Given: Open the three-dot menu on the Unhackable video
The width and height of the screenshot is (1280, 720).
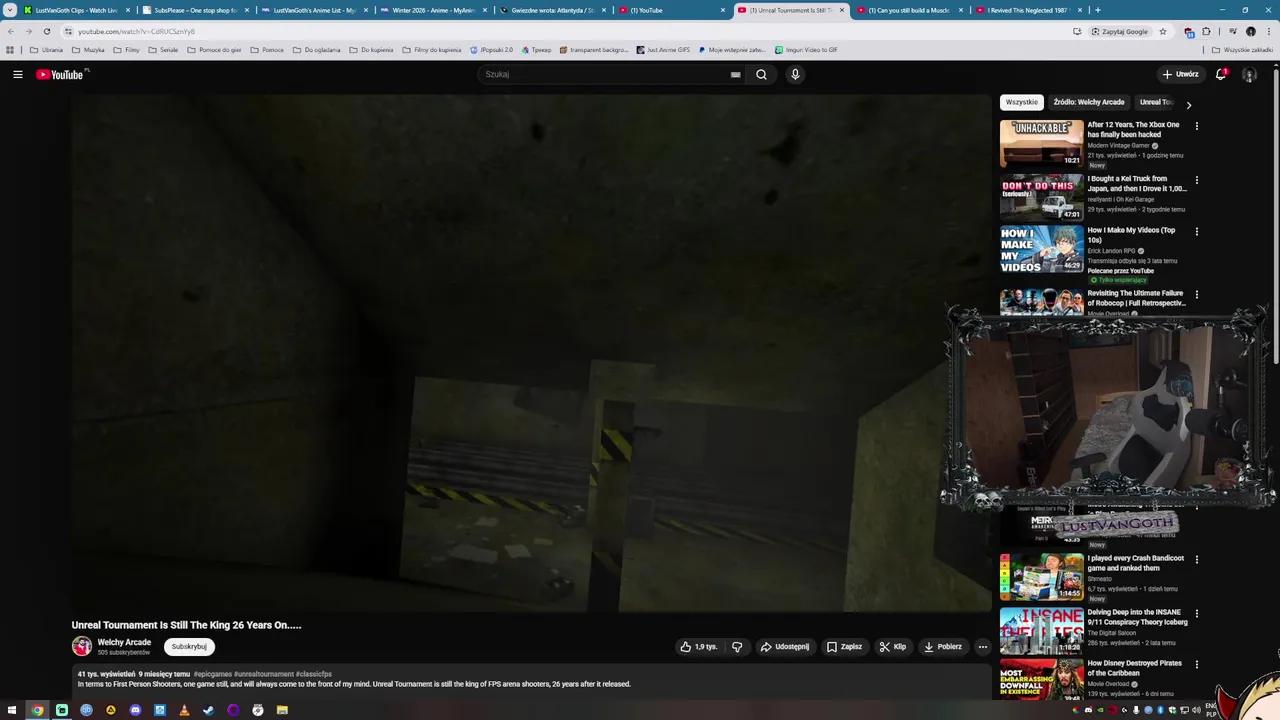Looking at the screenshot, I should tap(1196, 126).
